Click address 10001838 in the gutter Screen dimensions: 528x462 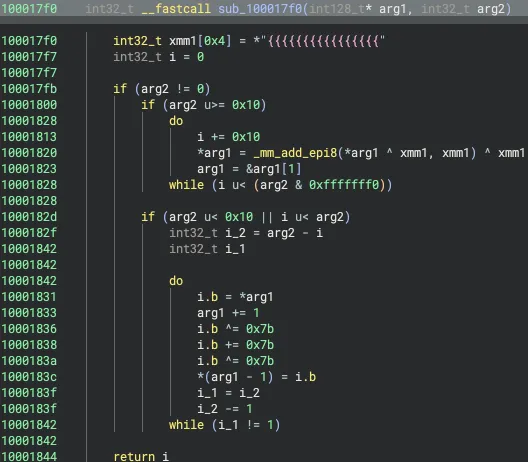point(29,345)
